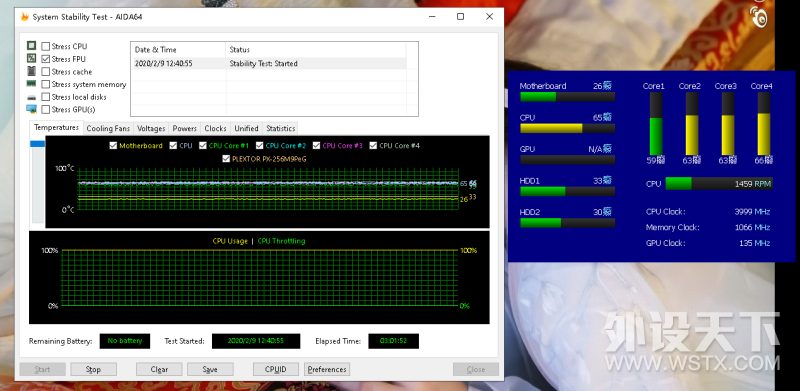Click the blue graph selector bar left of temperatures
The height and width of the screenshot is (391, 800).
pyautogui.click(x=38, y=144)
